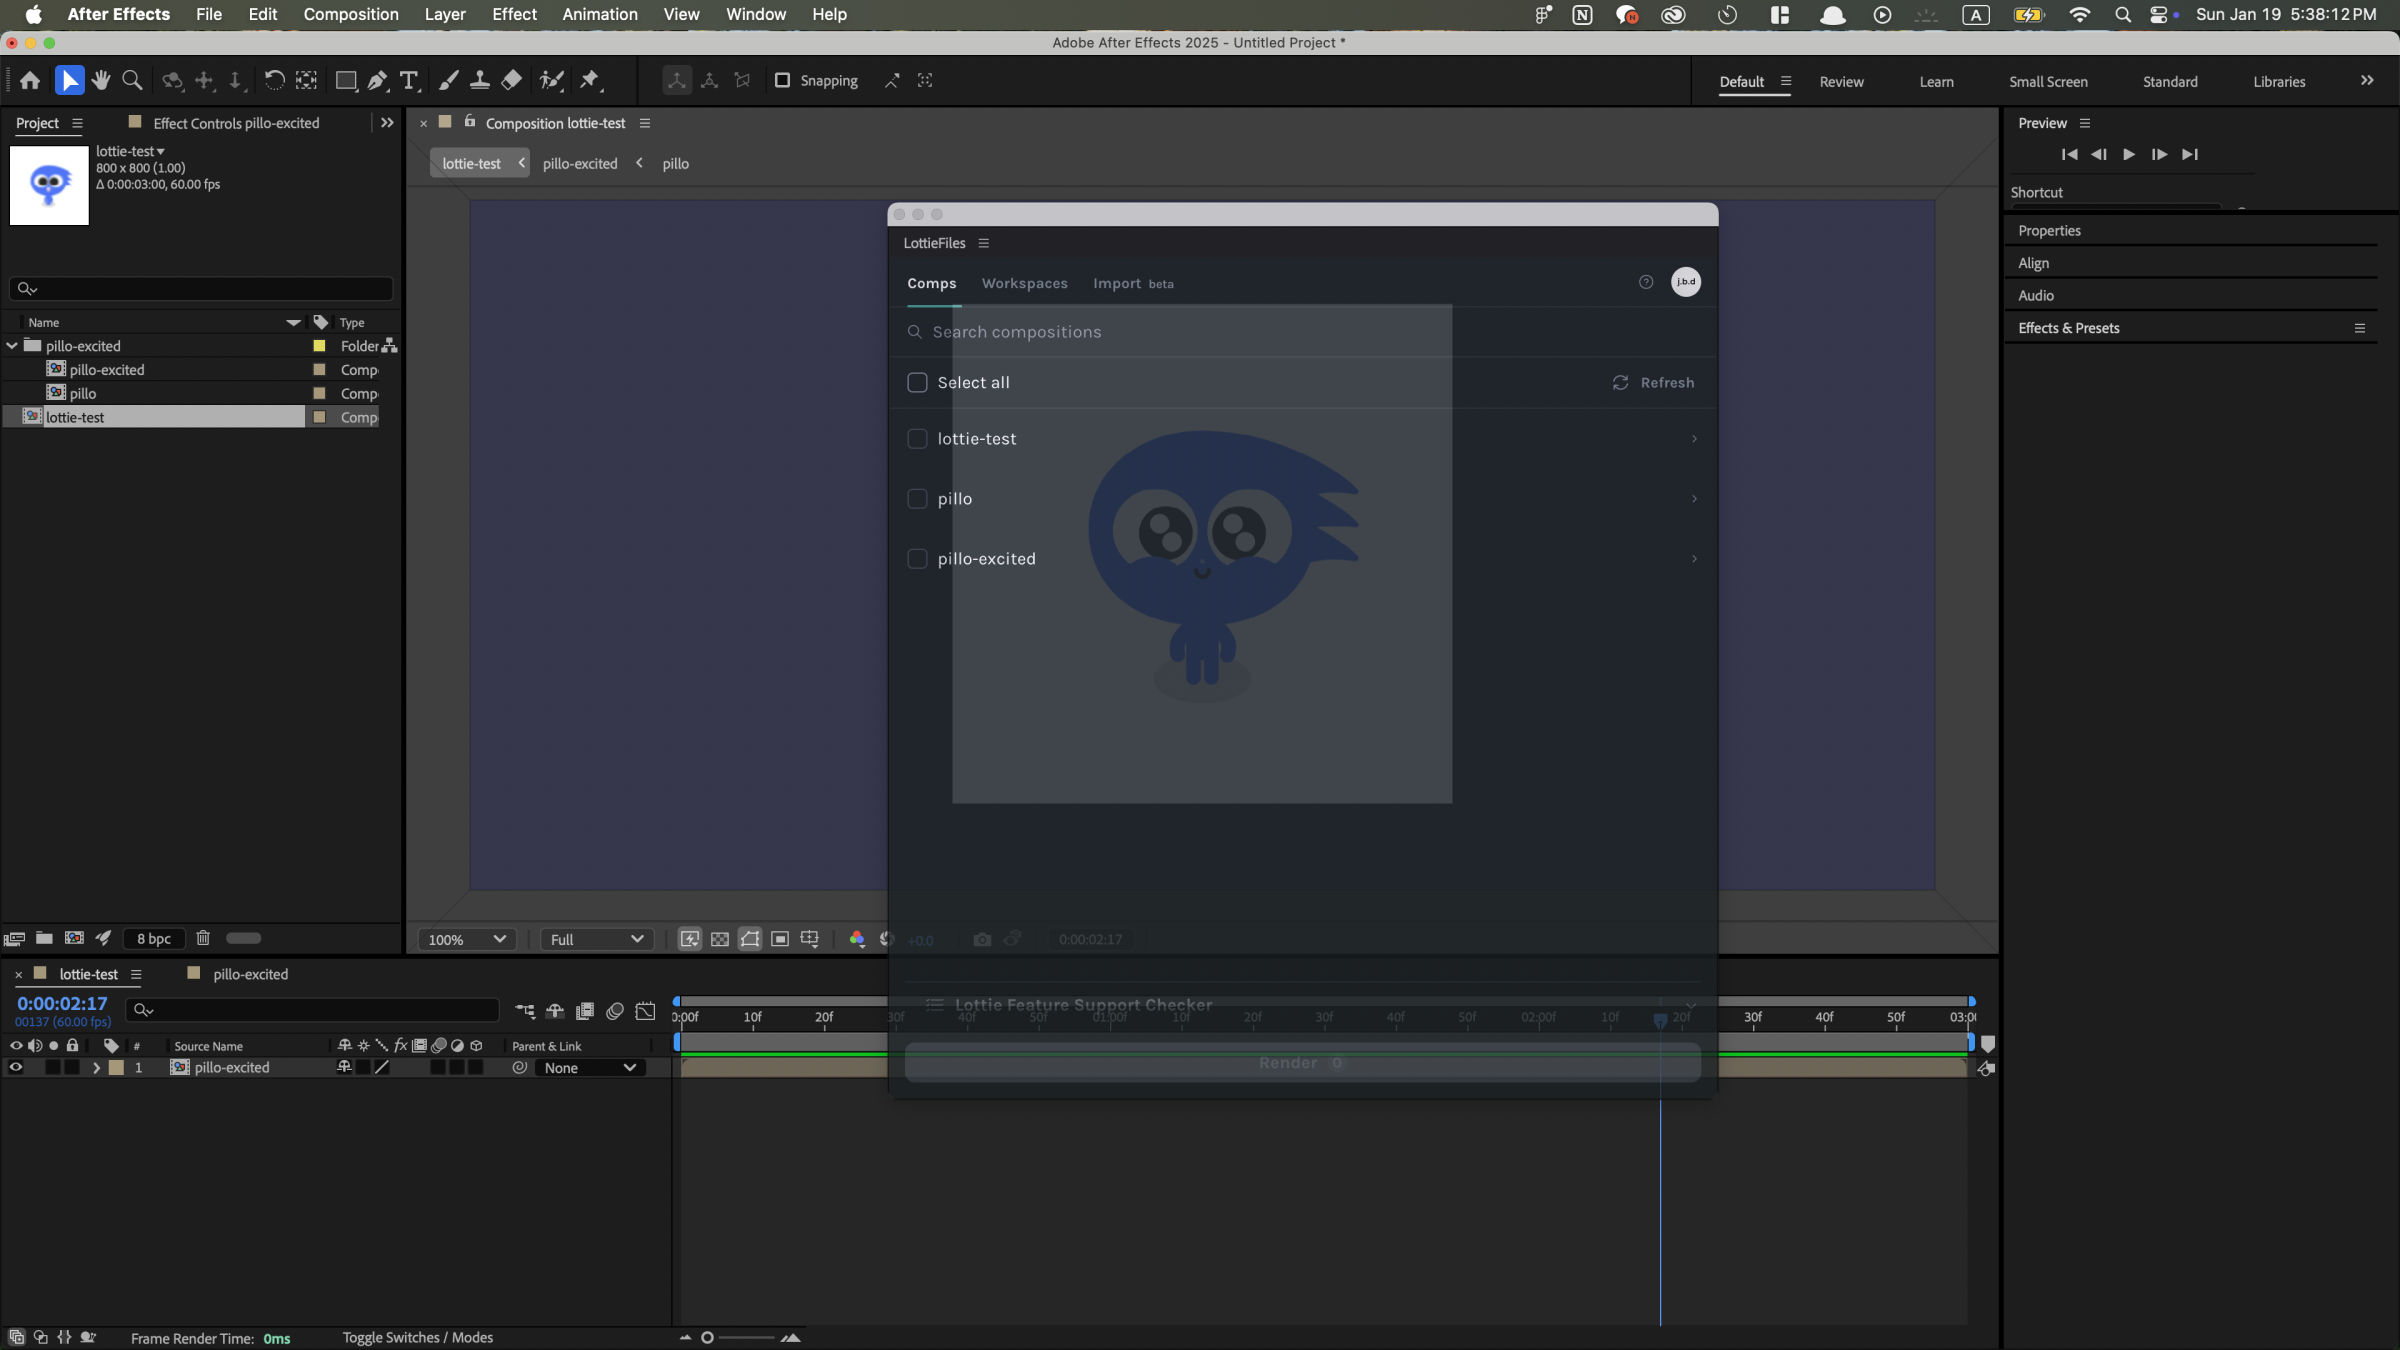
Task: Check the pillo-excited composition checkbox in LottieFiles
Action: (x=917, y=558)
